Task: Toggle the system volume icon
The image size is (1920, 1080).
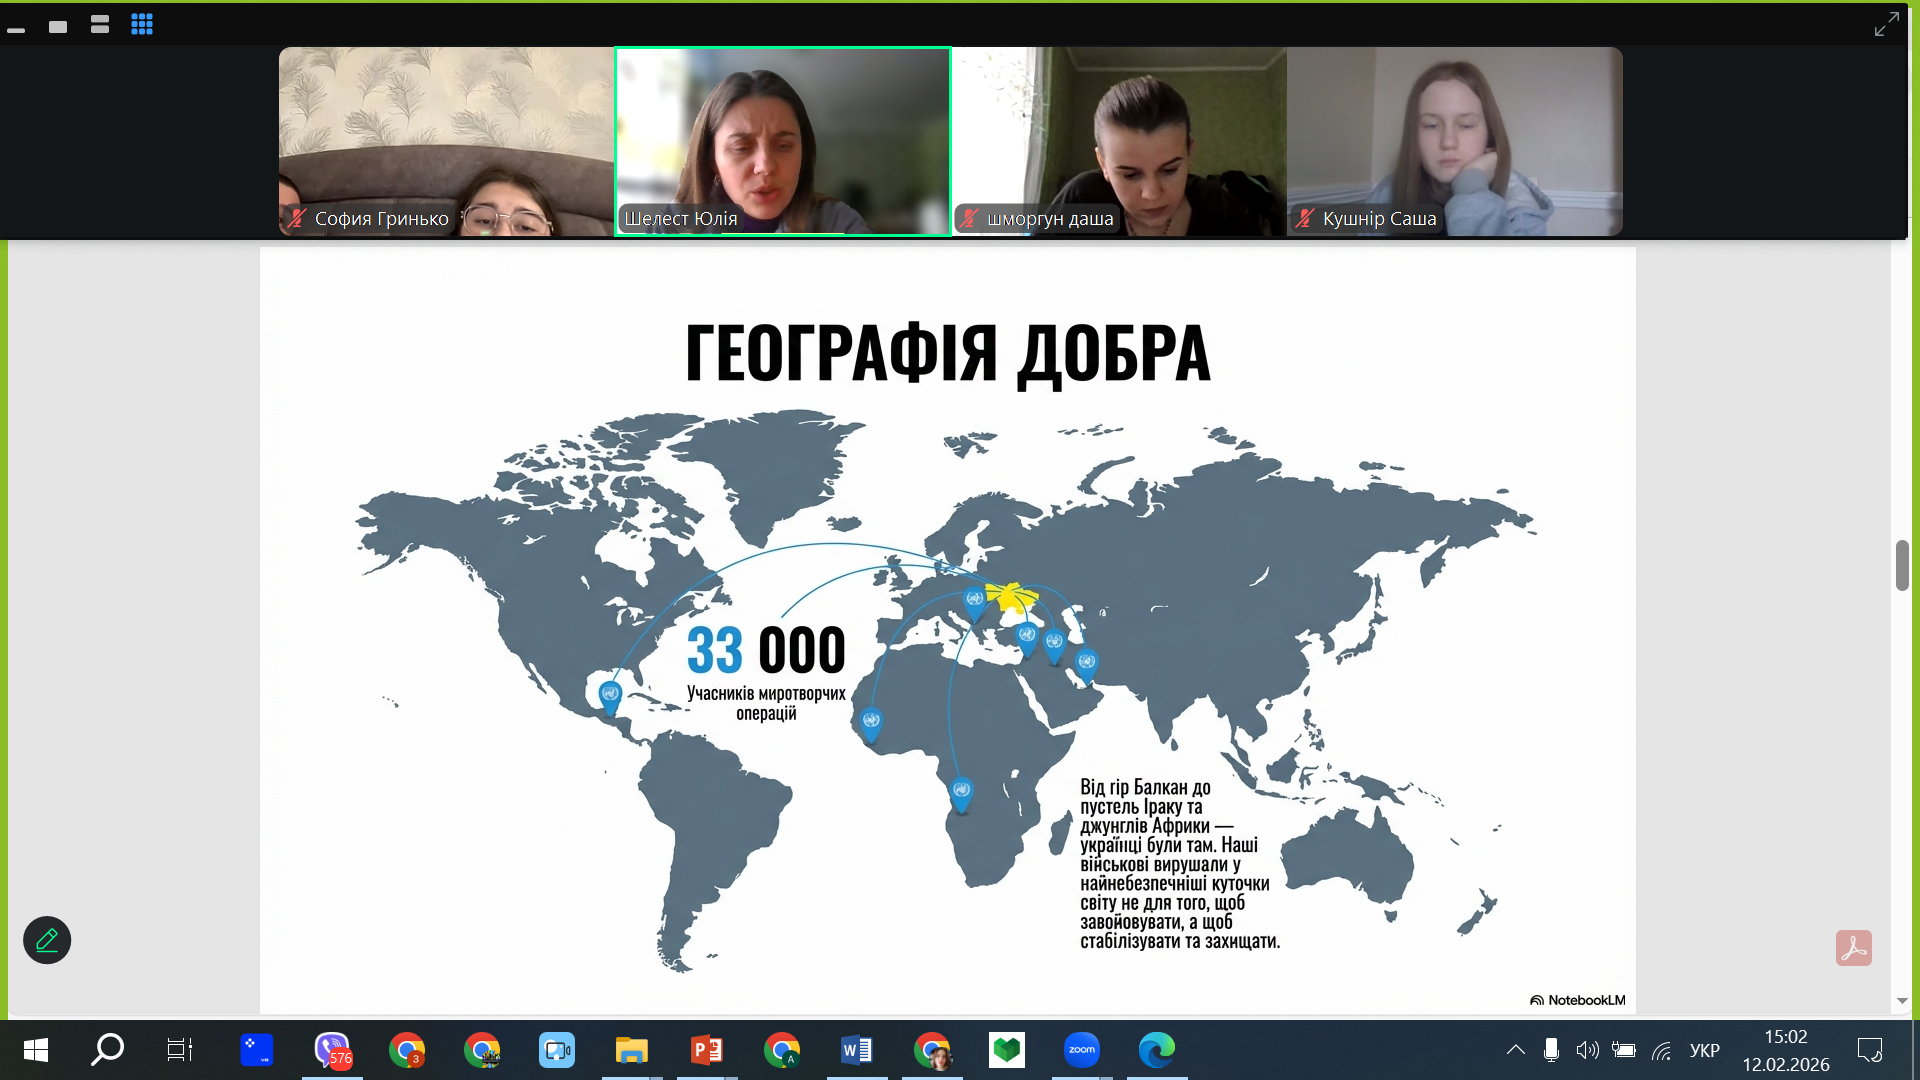Action: pos(1587,1050)
